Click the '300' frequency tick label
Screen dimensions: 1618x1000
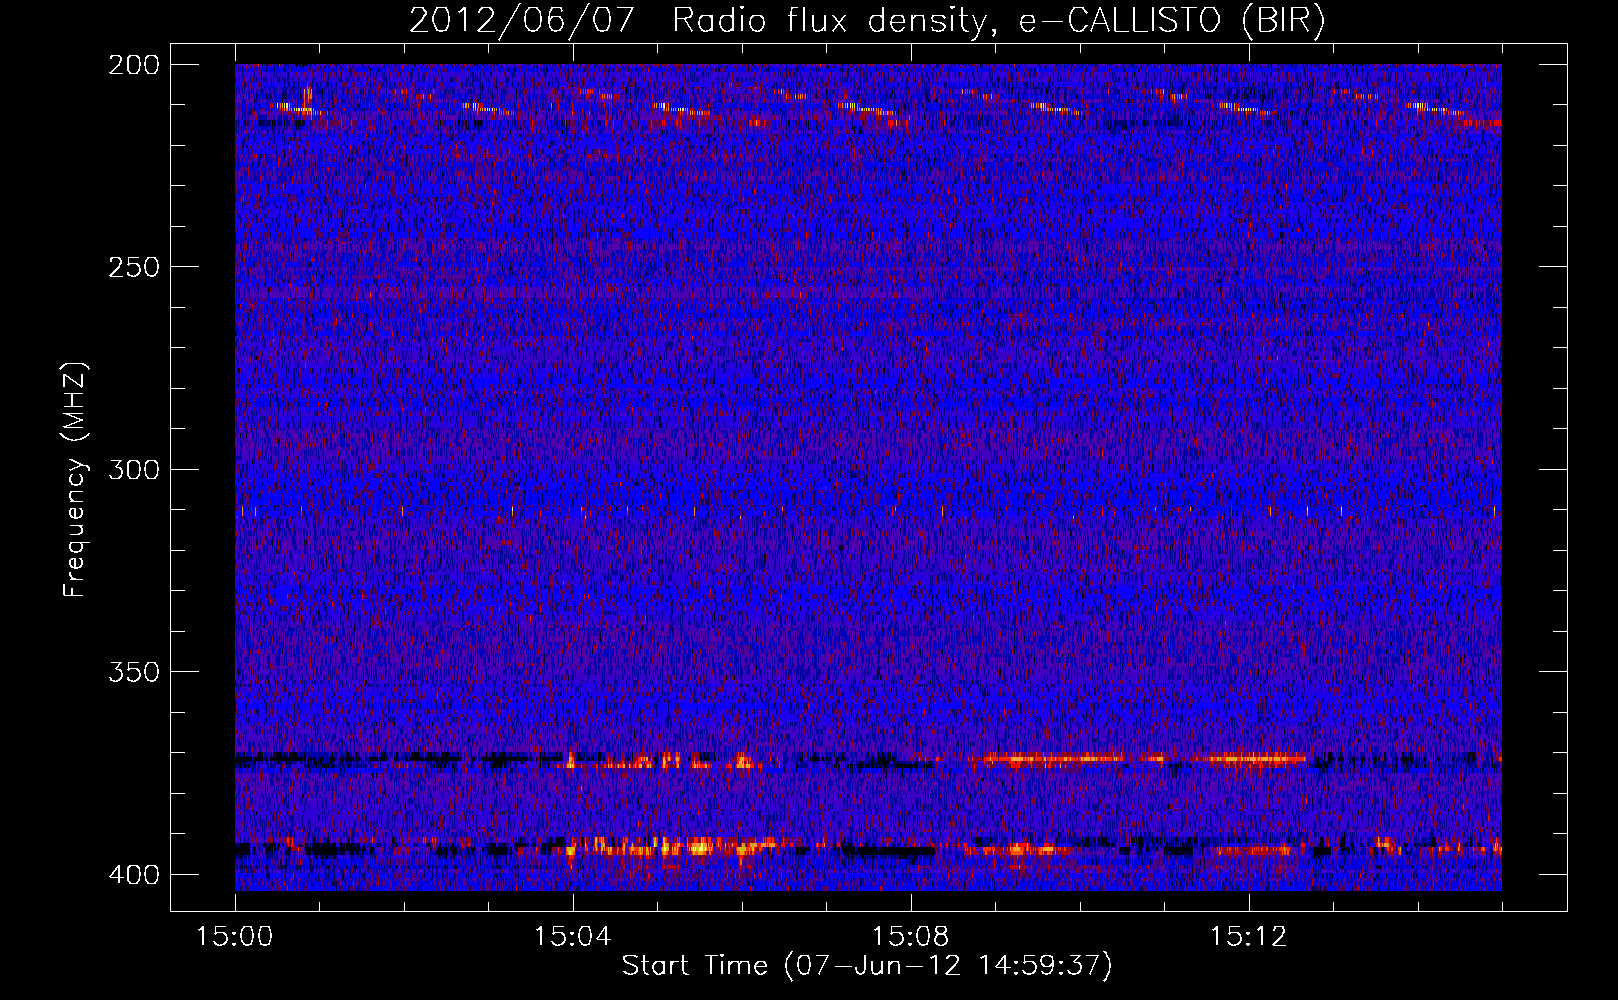(x=134, y=470)
